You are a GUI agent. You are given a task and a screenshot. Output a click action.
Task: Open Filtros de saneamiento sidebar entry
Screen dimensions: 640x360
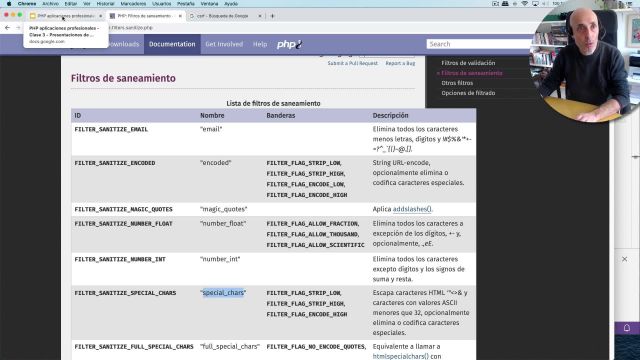(472, 73)
